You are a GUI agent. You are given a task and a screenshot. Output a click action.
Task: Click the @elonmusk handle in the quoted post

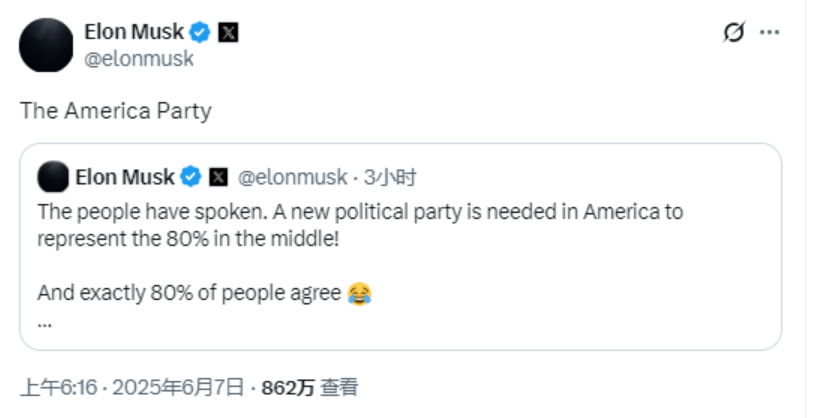(293, 177)
